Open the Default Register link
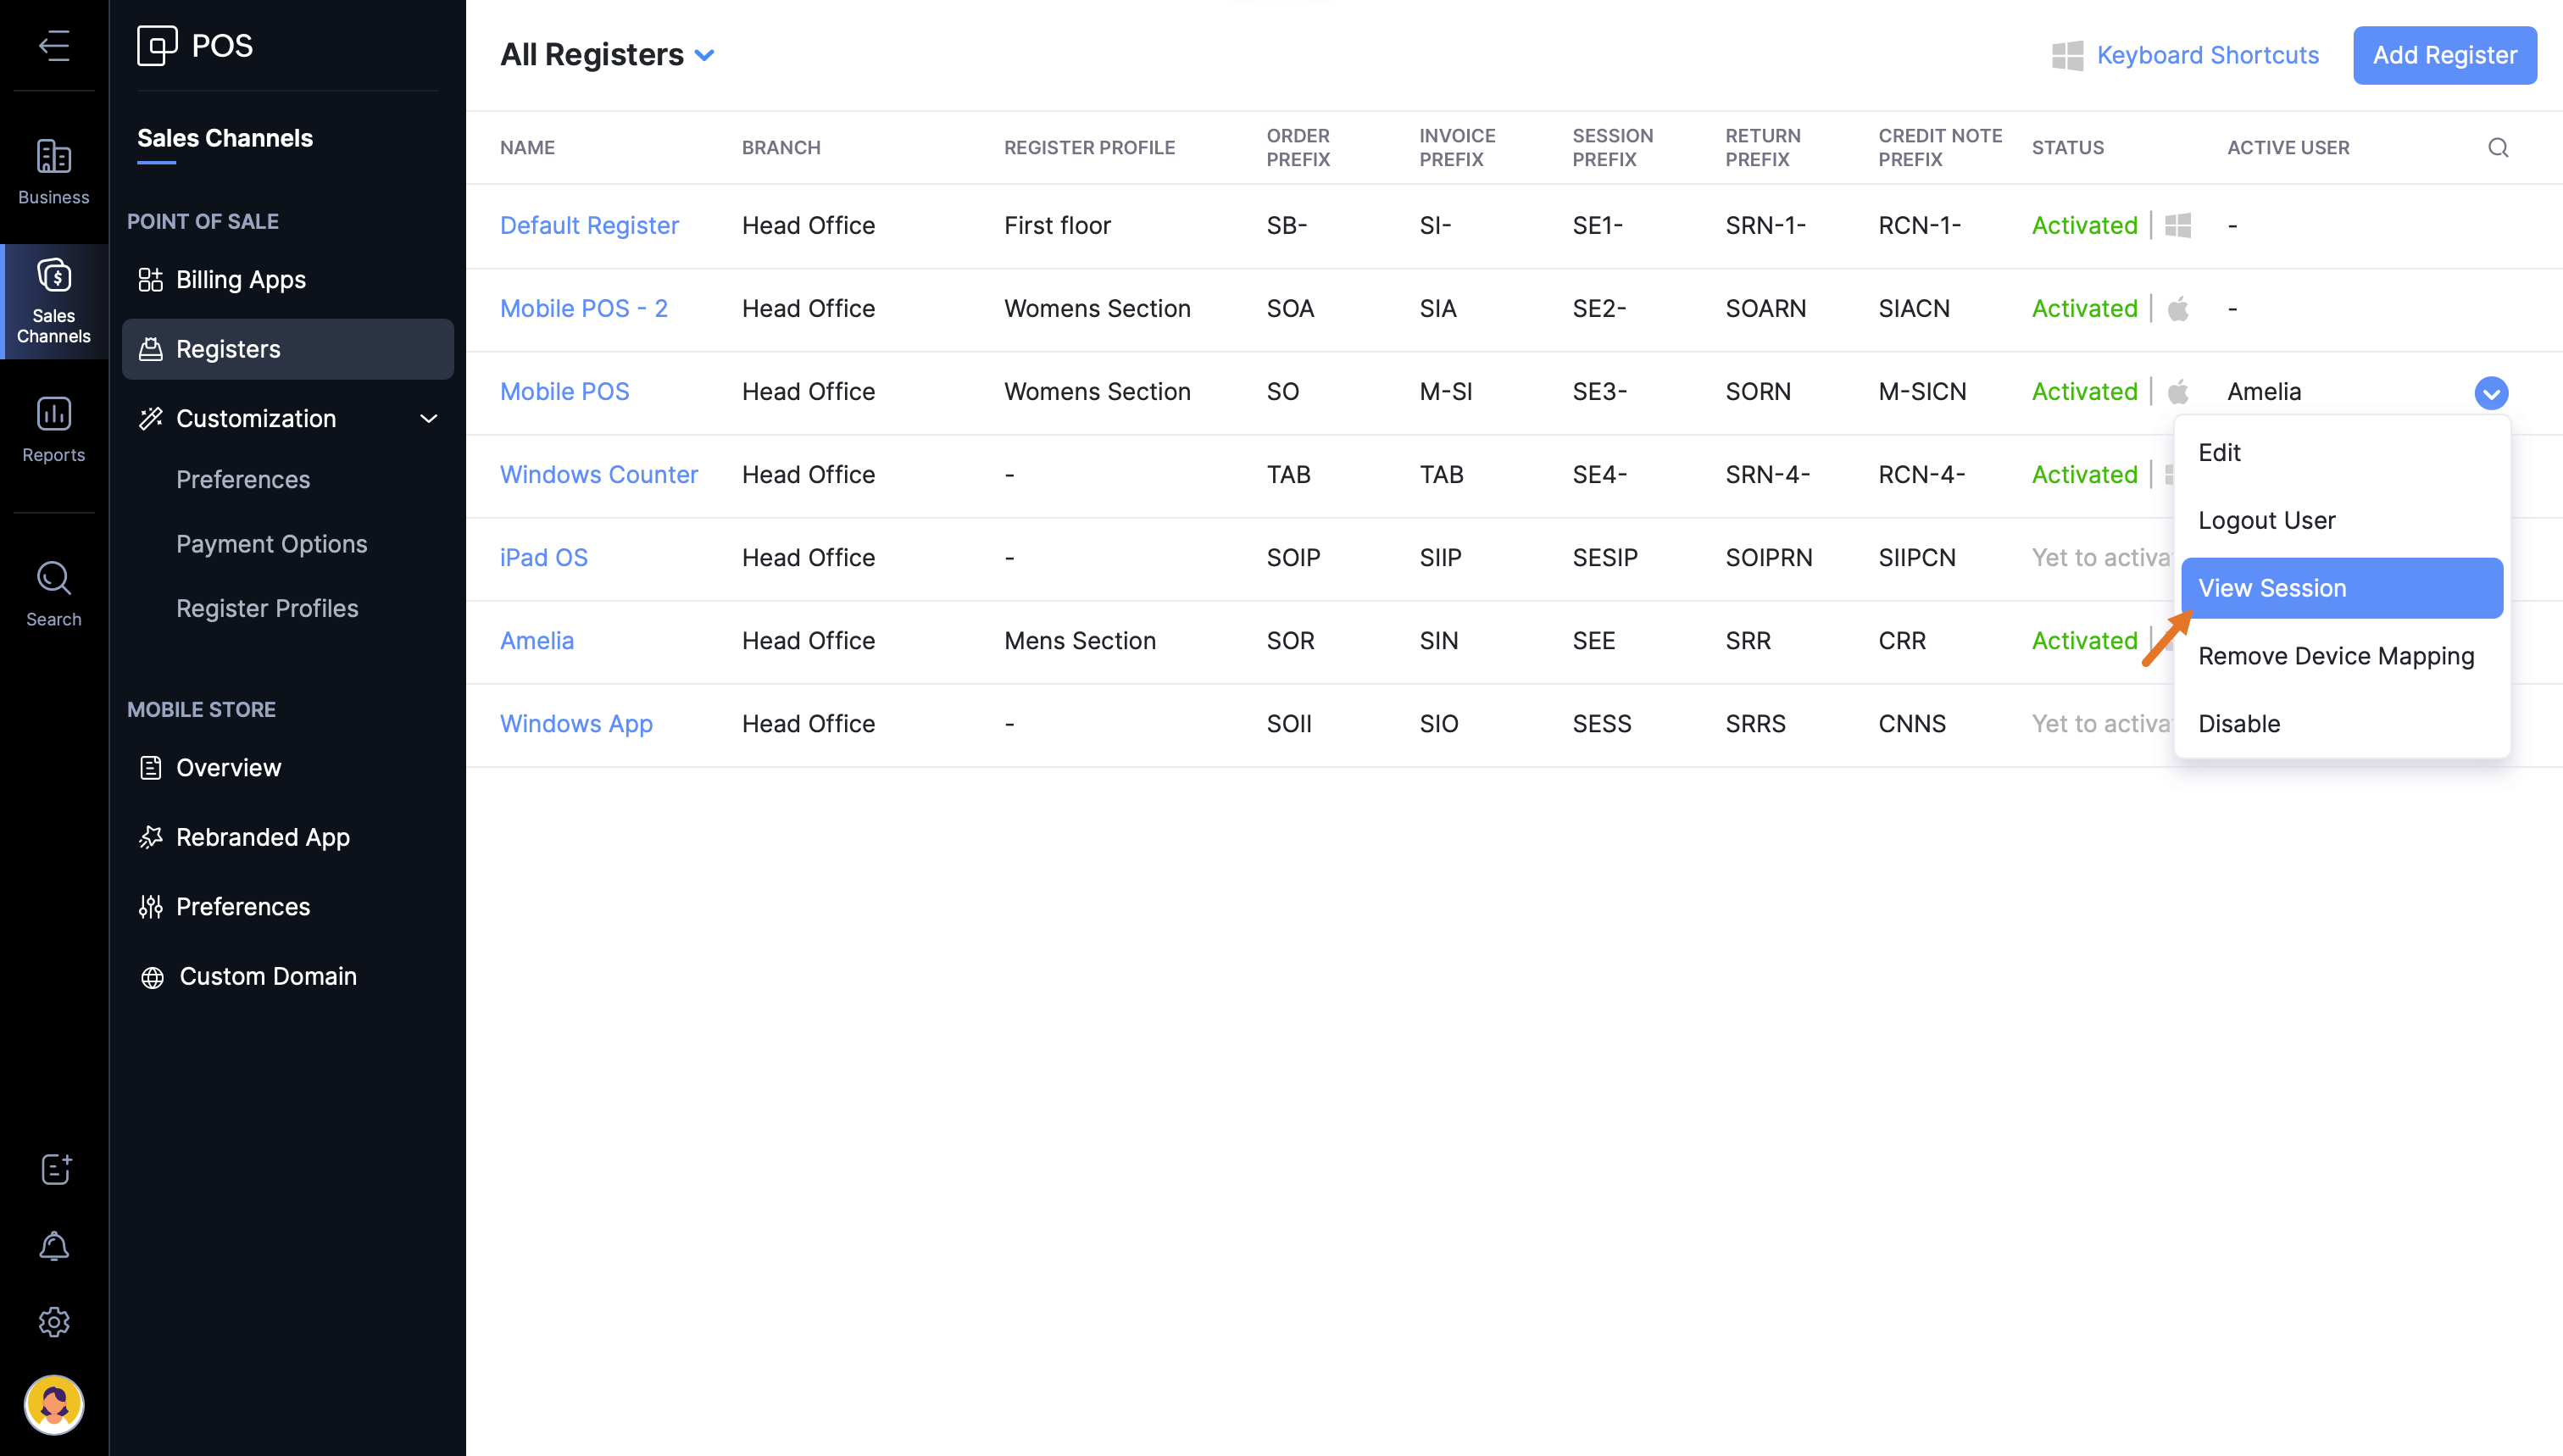This screenshot has width=2563, height=1456. (x=589, y=225)
